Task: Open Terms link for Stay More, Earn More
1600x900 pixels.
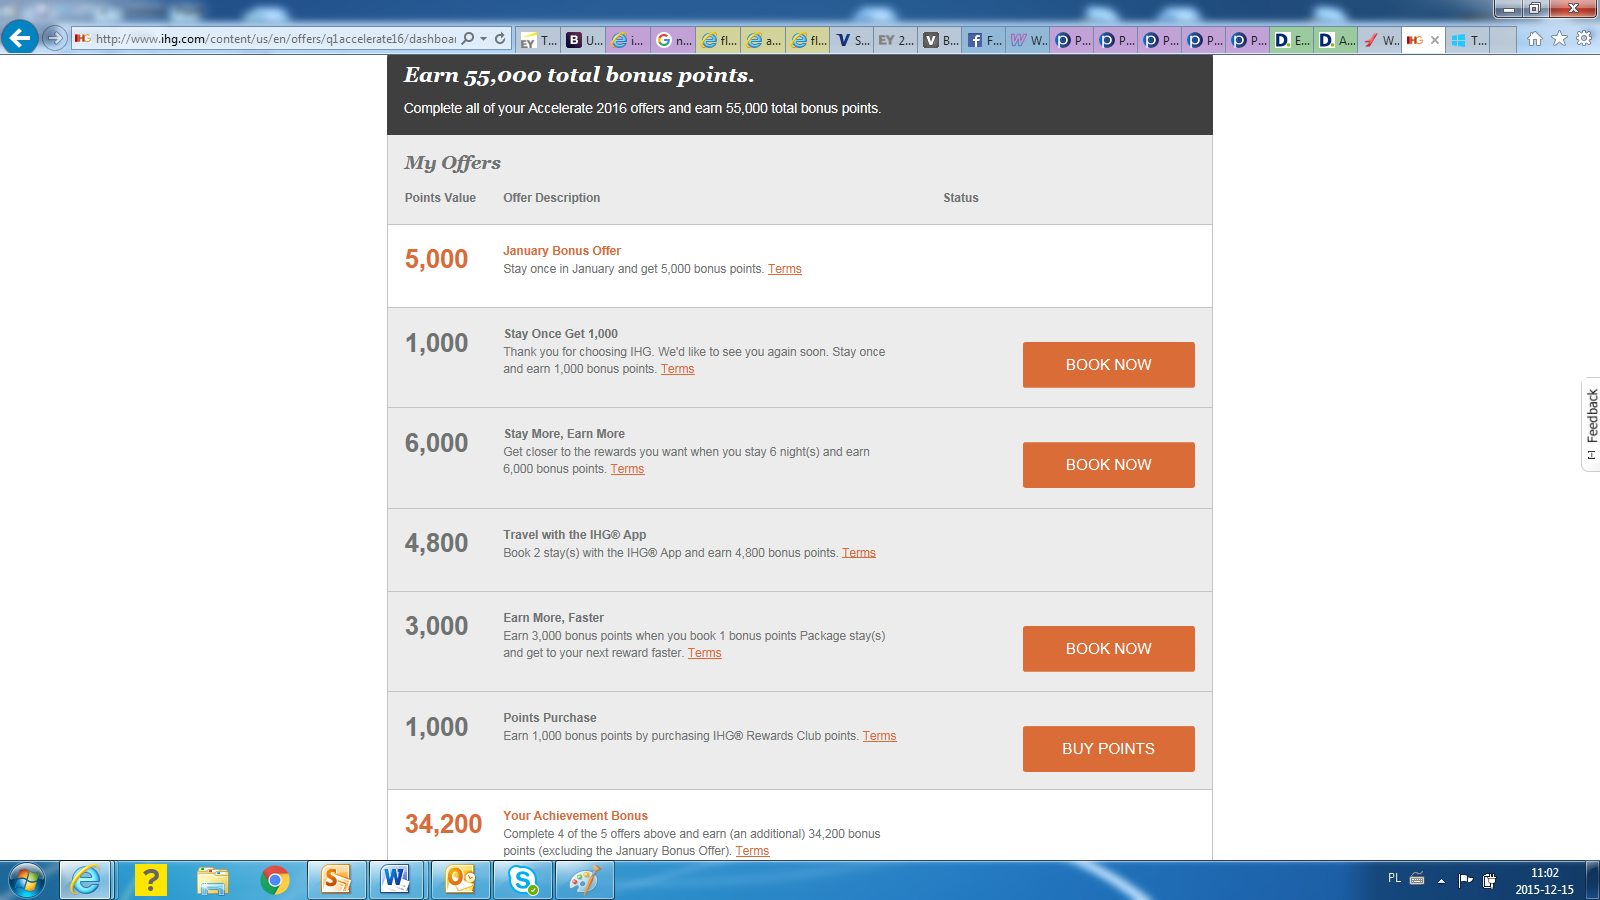Action: (x=627, y=469)
